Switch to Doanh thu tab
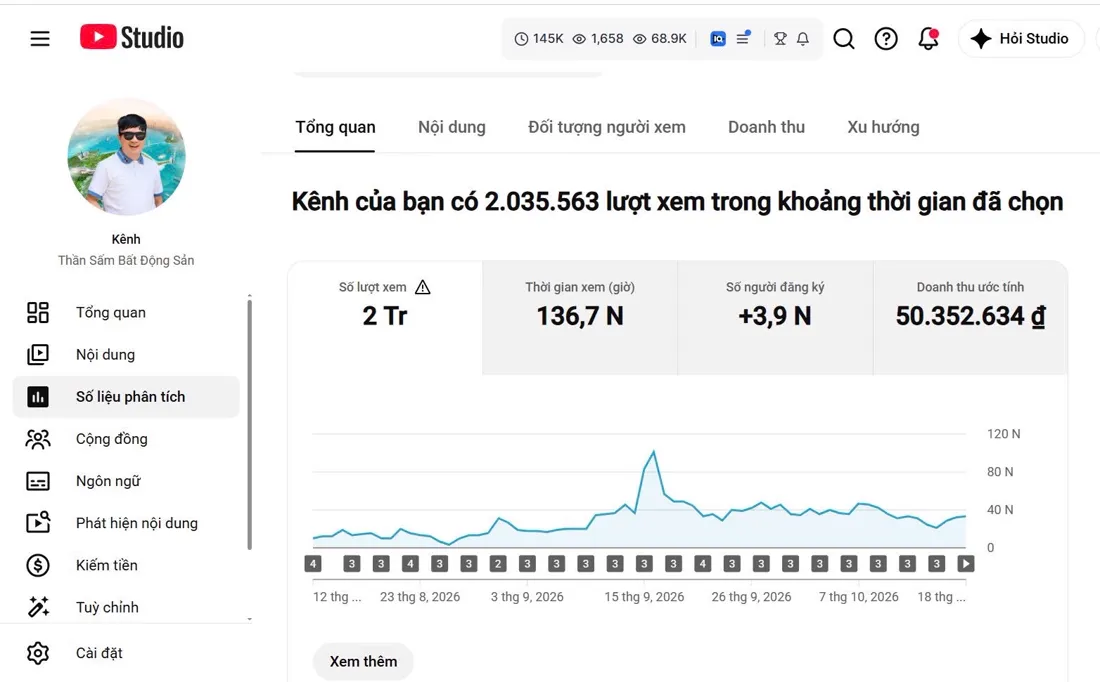This screenshot has width=1100, height=682. click(x=766, y=127)
